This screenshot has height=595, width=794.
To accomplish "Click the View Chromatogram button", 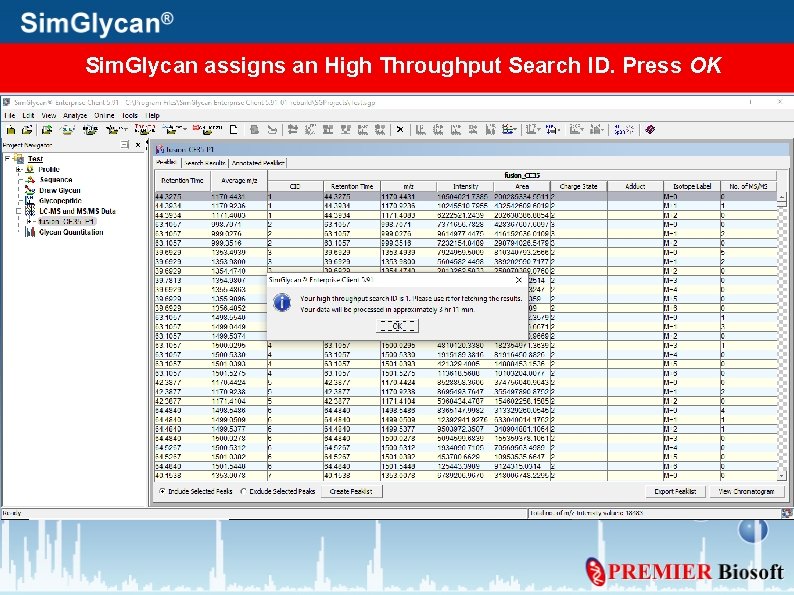I will 746,491.
